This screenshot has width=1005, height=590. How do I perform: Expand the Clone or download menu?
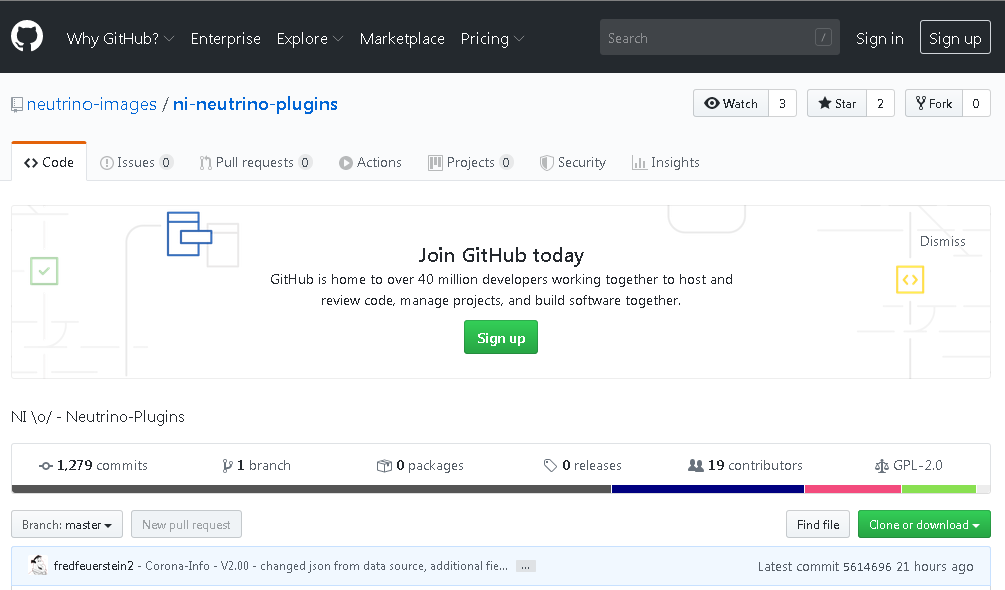click(923, 525)
